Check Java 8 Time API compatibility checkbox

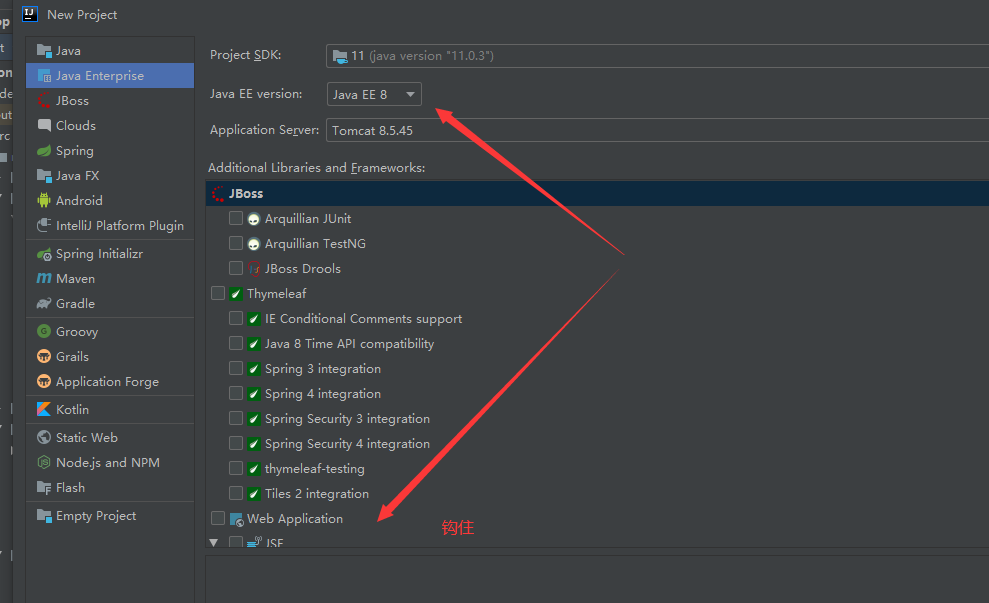pyautogui.click(x=236, y=343)
